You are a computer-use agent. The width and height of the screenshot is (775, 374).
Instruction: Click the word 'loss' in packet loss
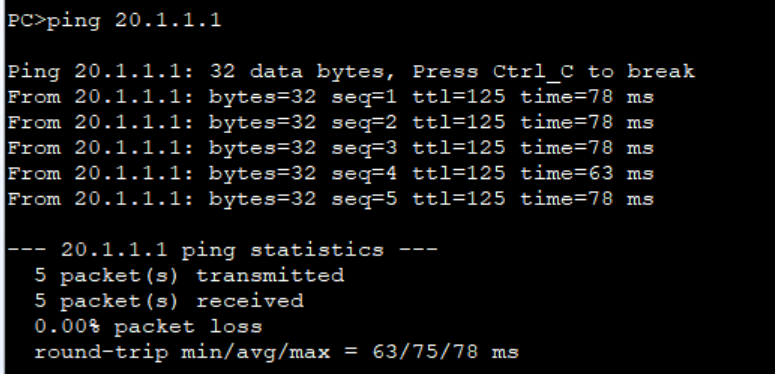click(x=236, y=327)
